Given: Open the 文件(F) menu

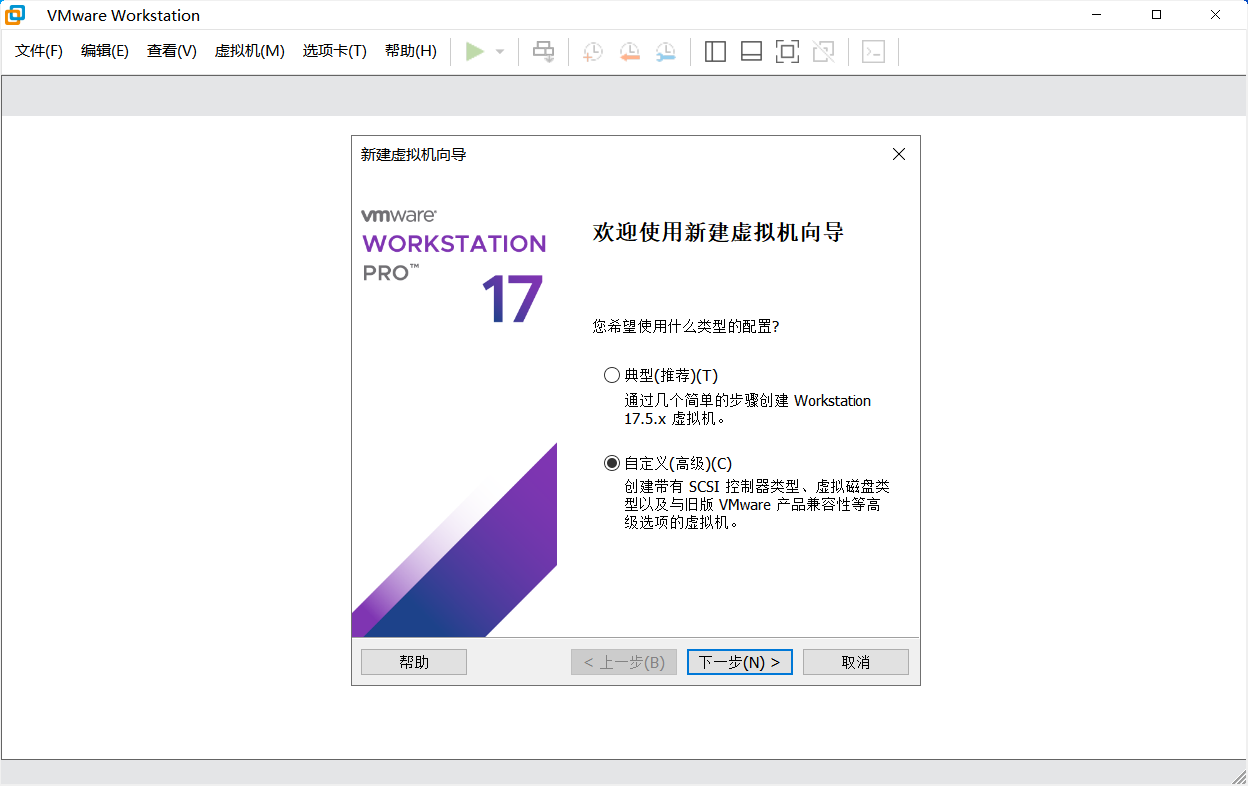Looking at the screenshot, I should pyautogui.click(x=38, y=51).
